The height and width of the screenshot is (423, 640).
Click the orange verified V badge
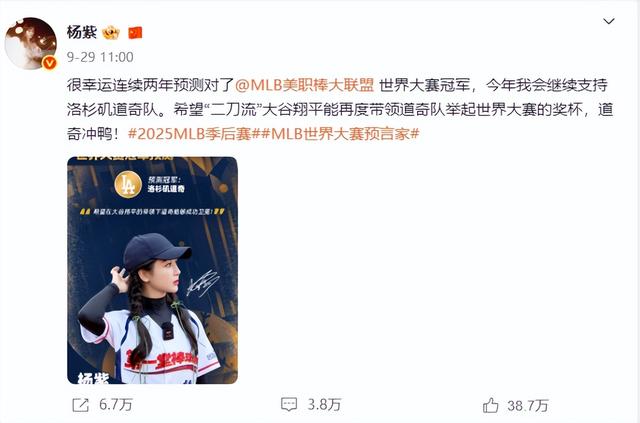[x=49, y=63]
